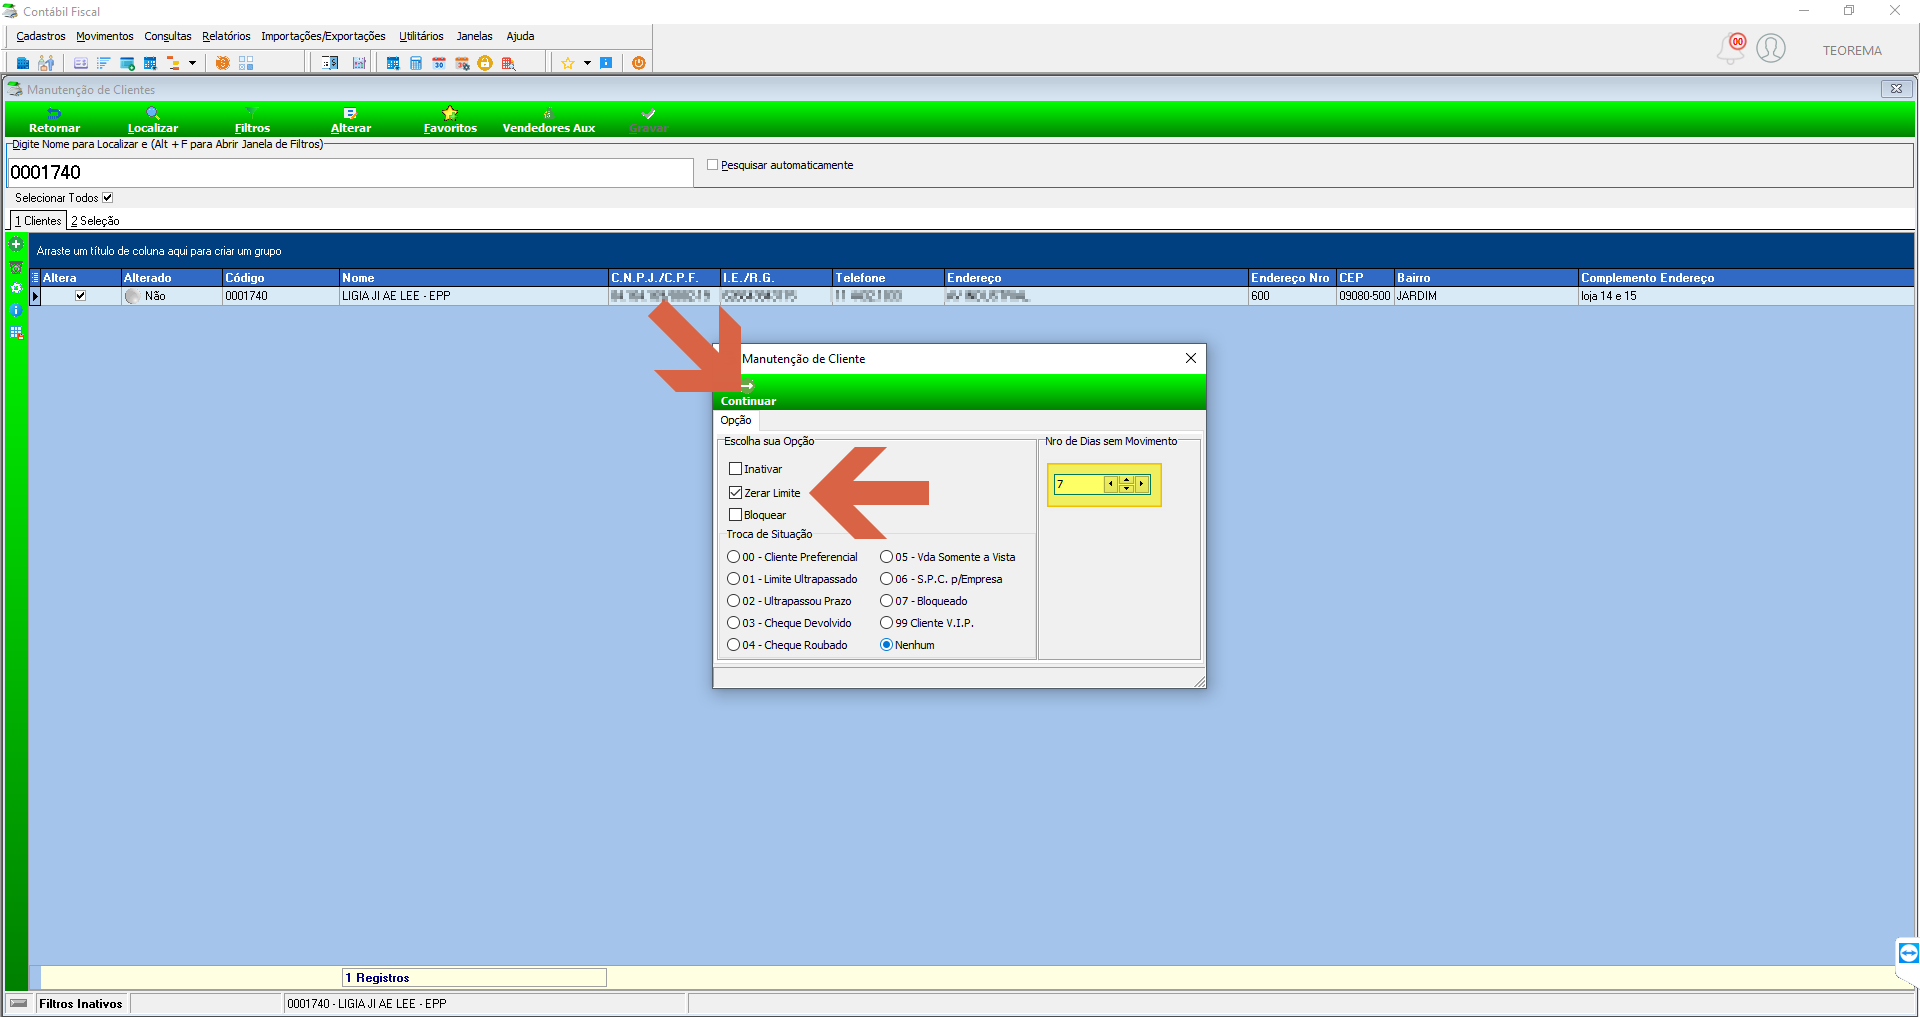Click the blue building icon in the toolbar
The width and height of the screenshot is (1920, 1017).
click(x=23, y=63)
